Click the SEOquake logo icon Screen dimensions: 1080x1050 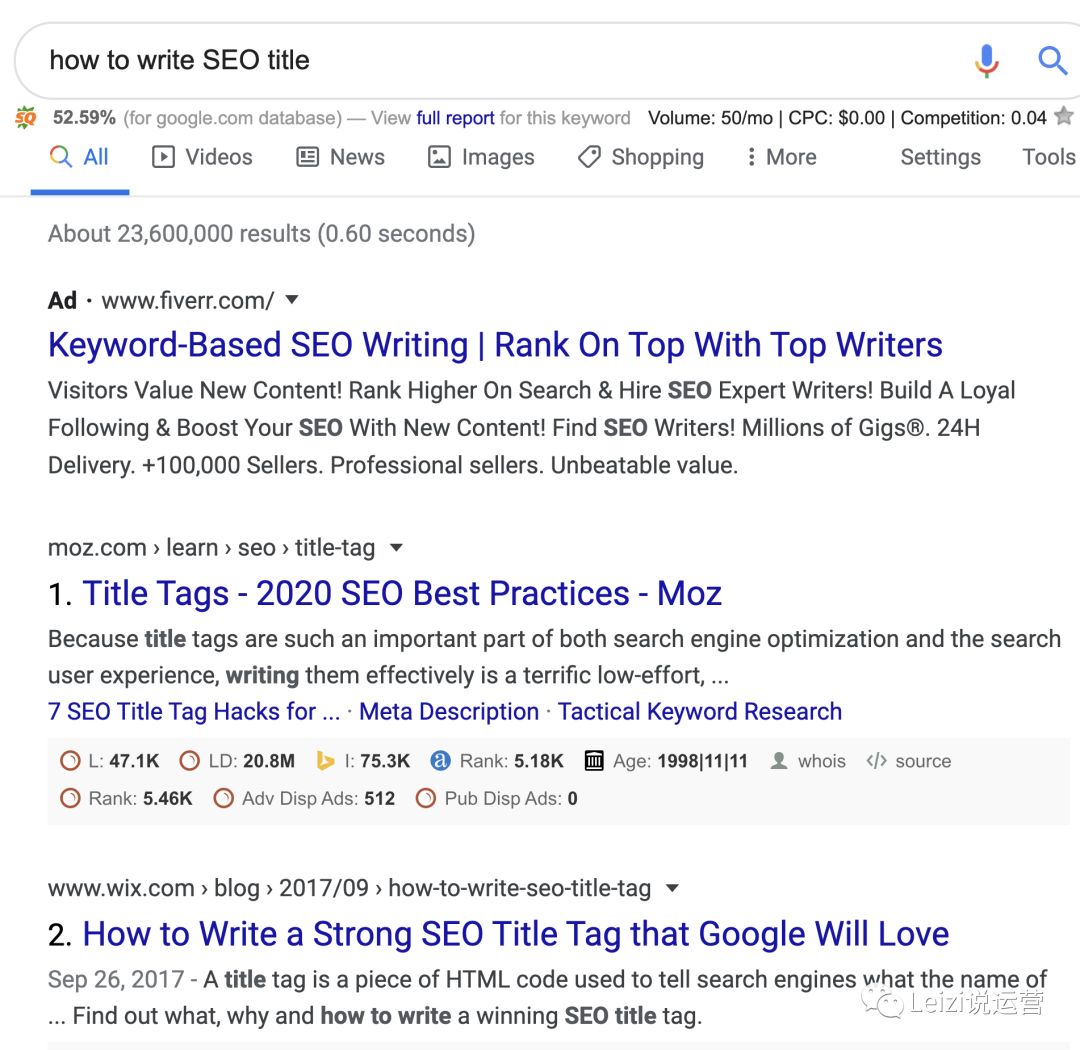coord(25,118)
